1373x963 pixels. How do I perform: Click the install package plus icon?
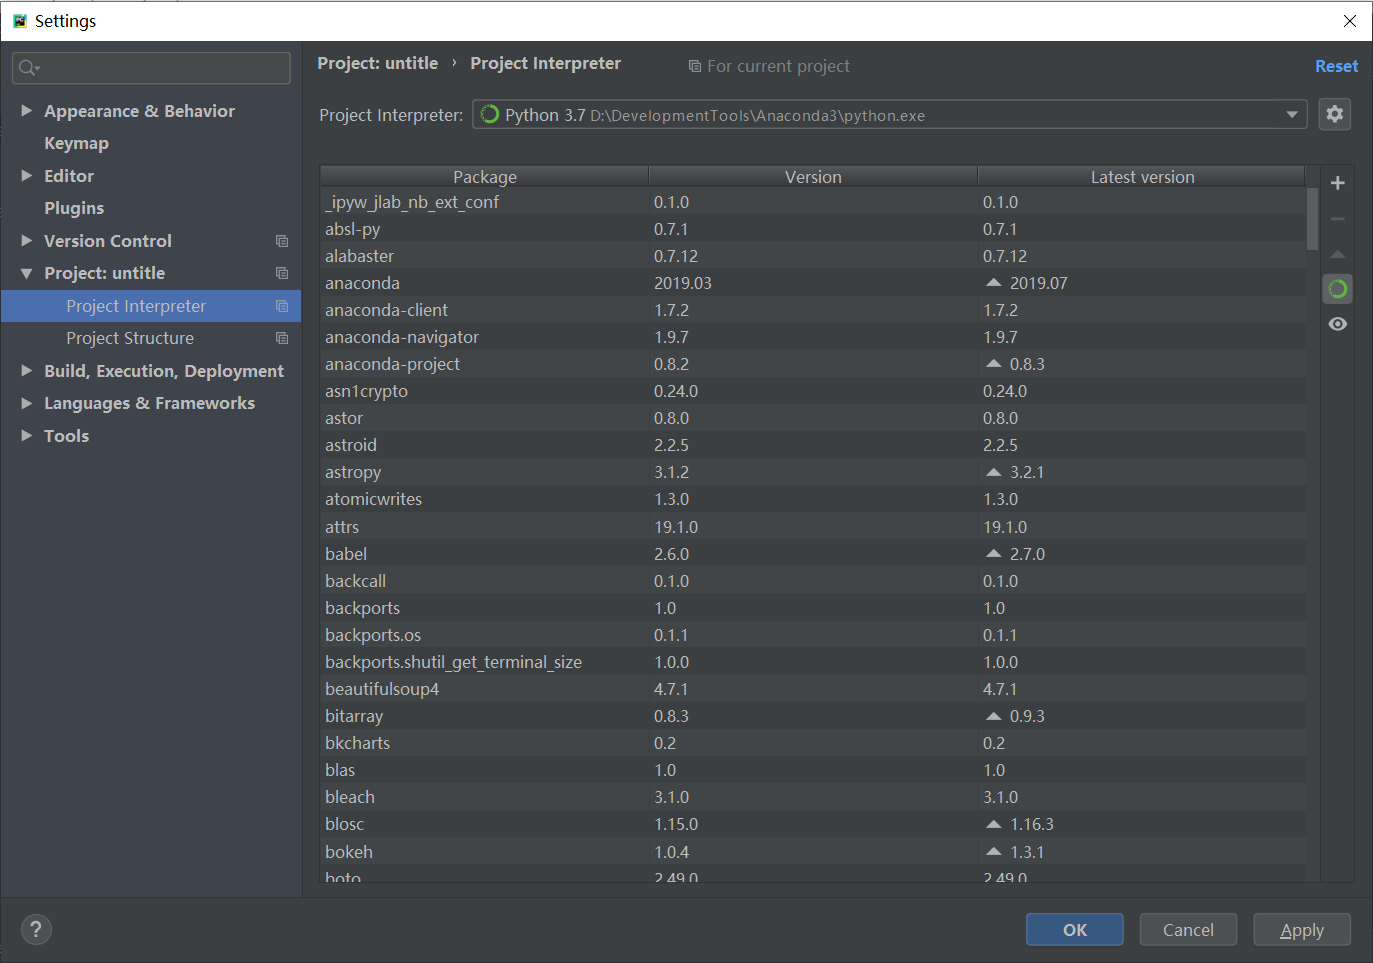tap(1337, 183)
